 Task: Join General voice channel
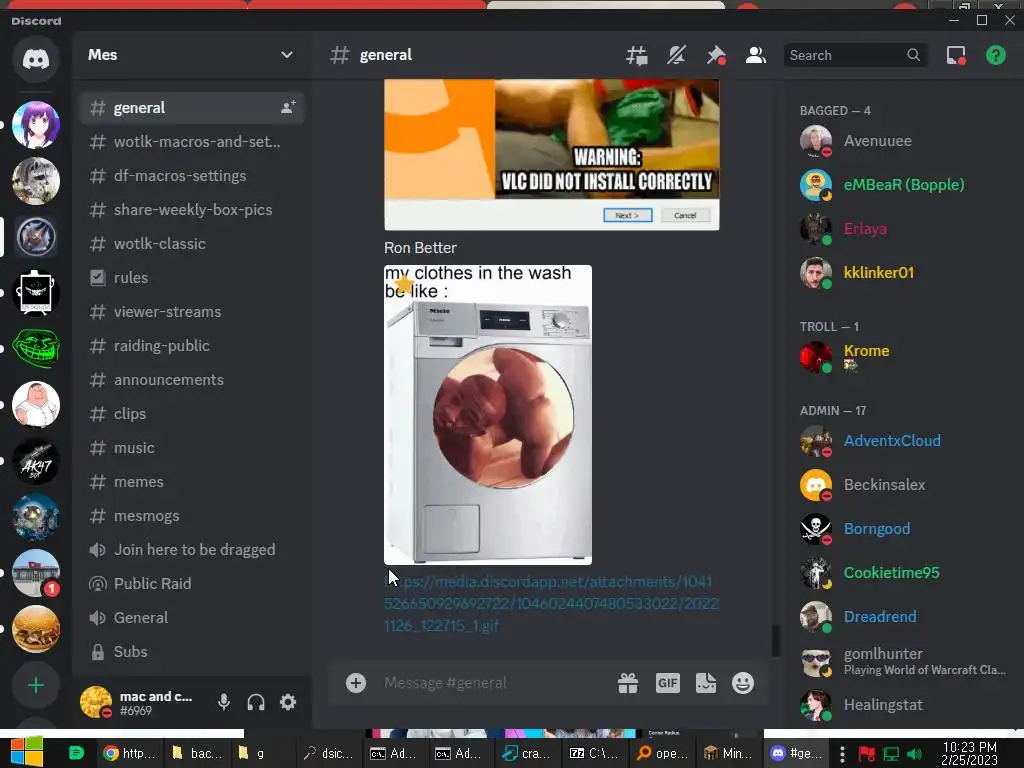[192, 617]
